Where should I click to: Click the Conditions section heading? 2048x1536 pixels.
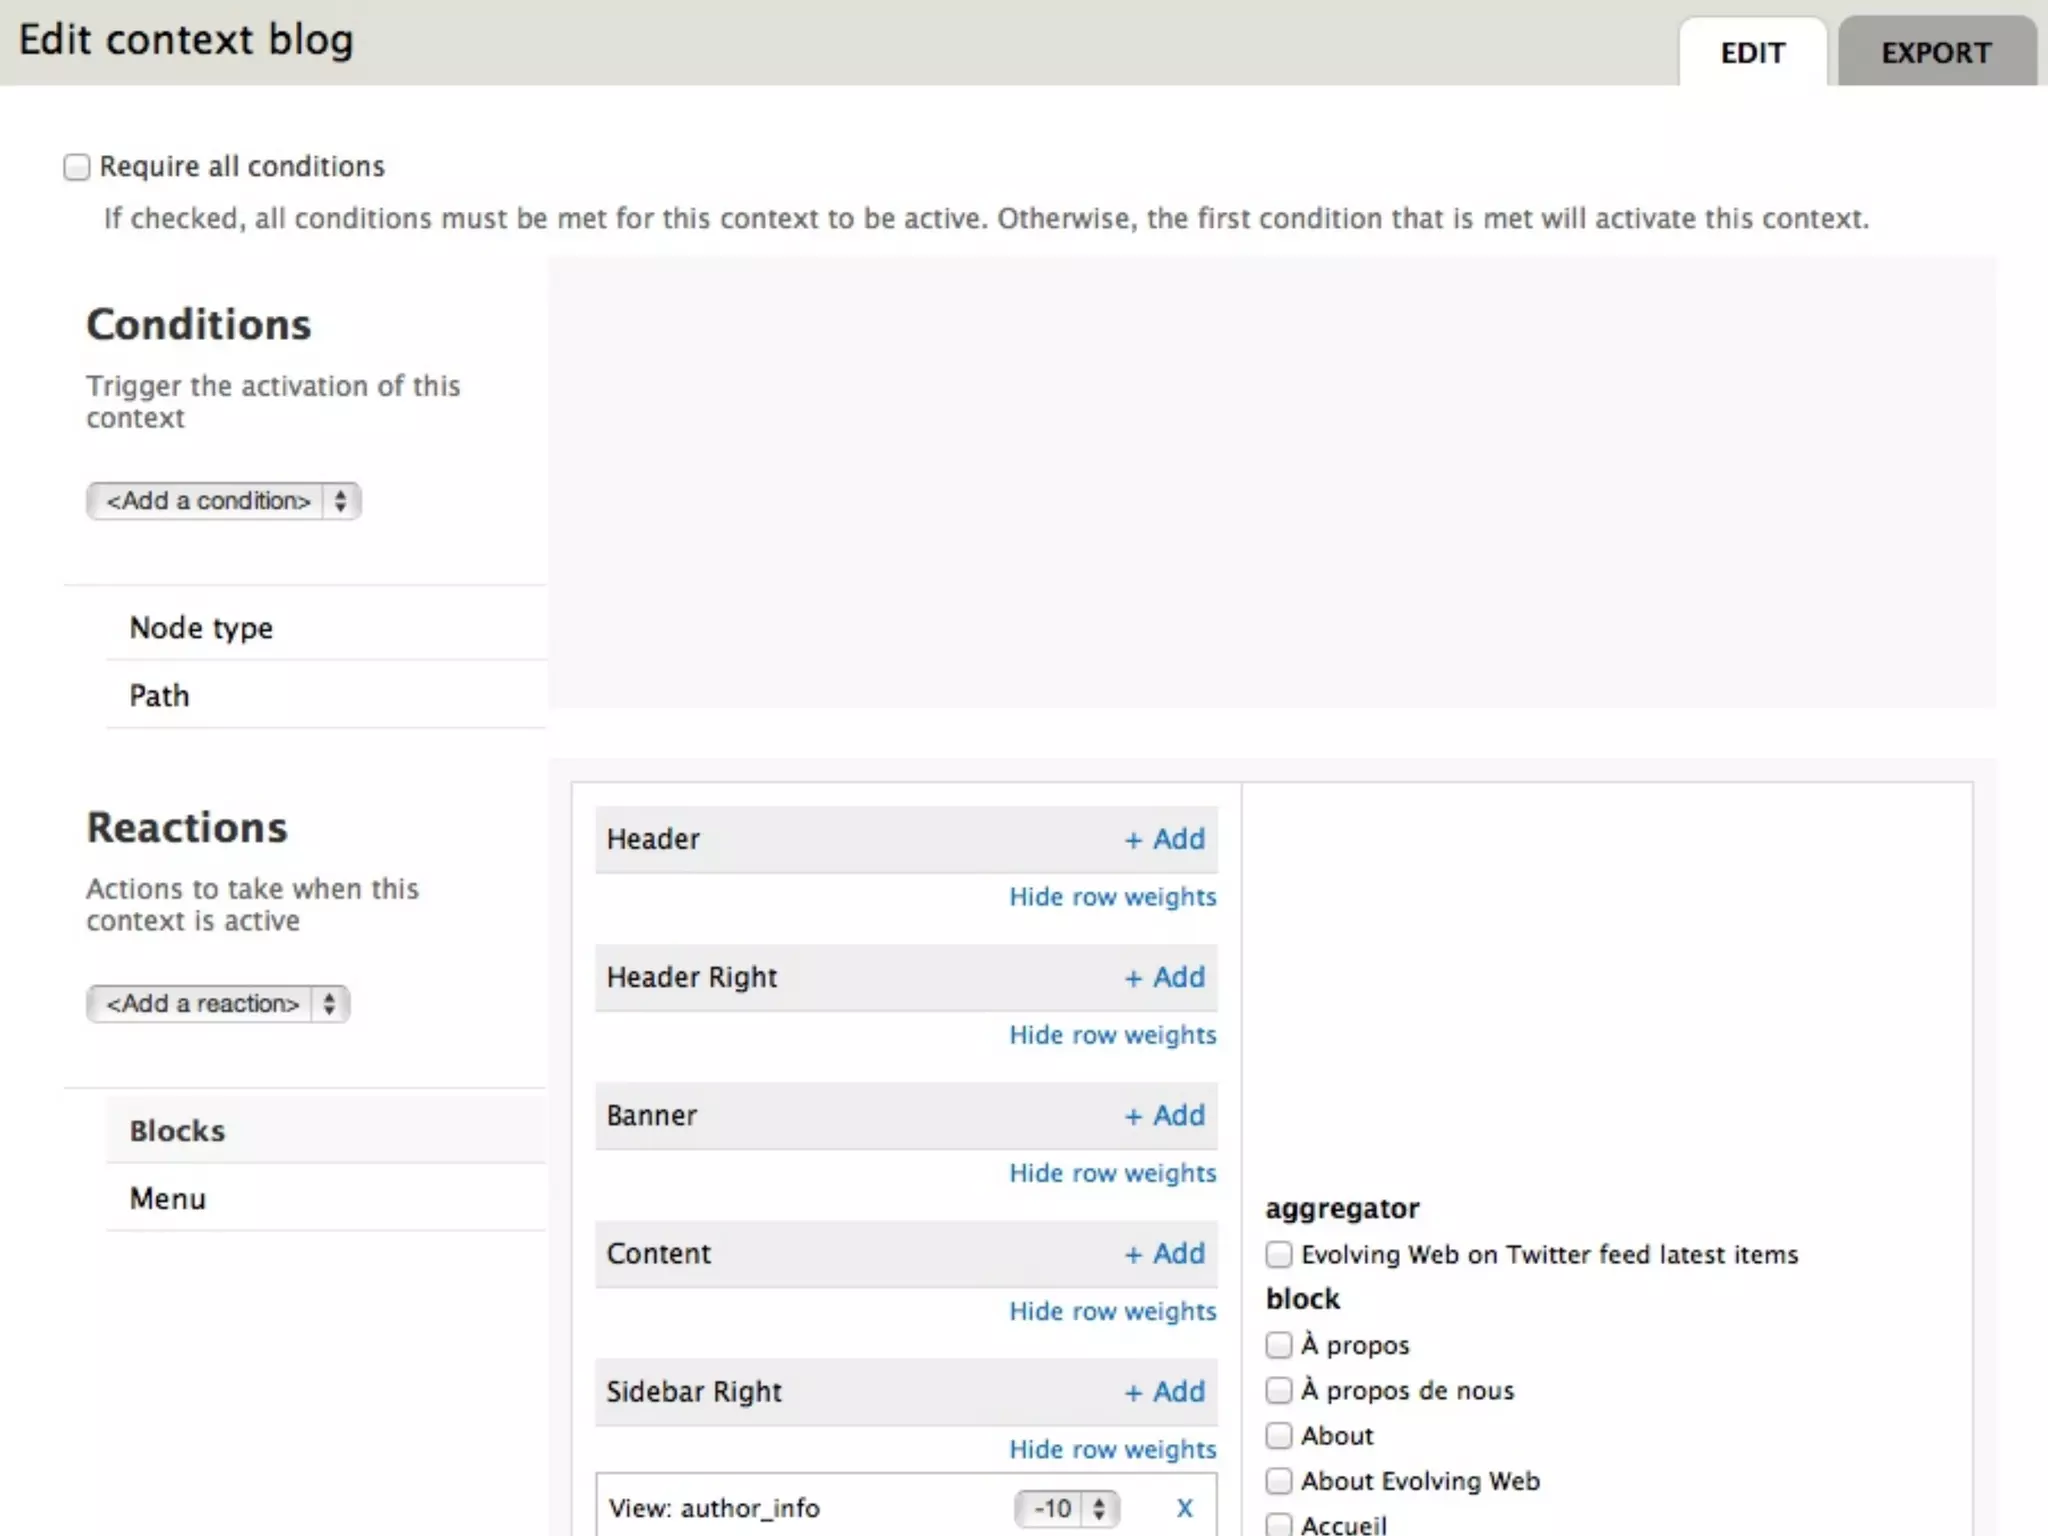199,324
